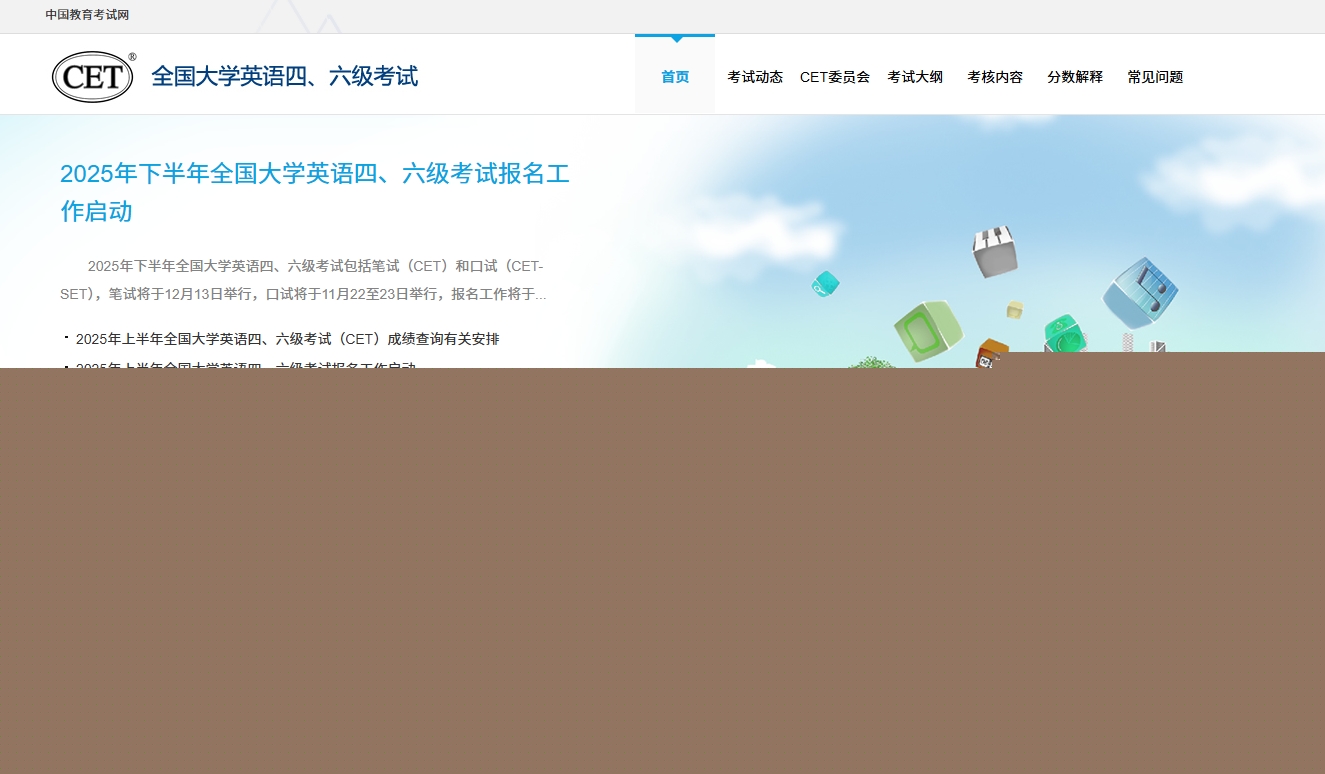
Task: Open 2025年上半年 CET 成绩查询有关安排 news link
Action: [x=287, y=339]
